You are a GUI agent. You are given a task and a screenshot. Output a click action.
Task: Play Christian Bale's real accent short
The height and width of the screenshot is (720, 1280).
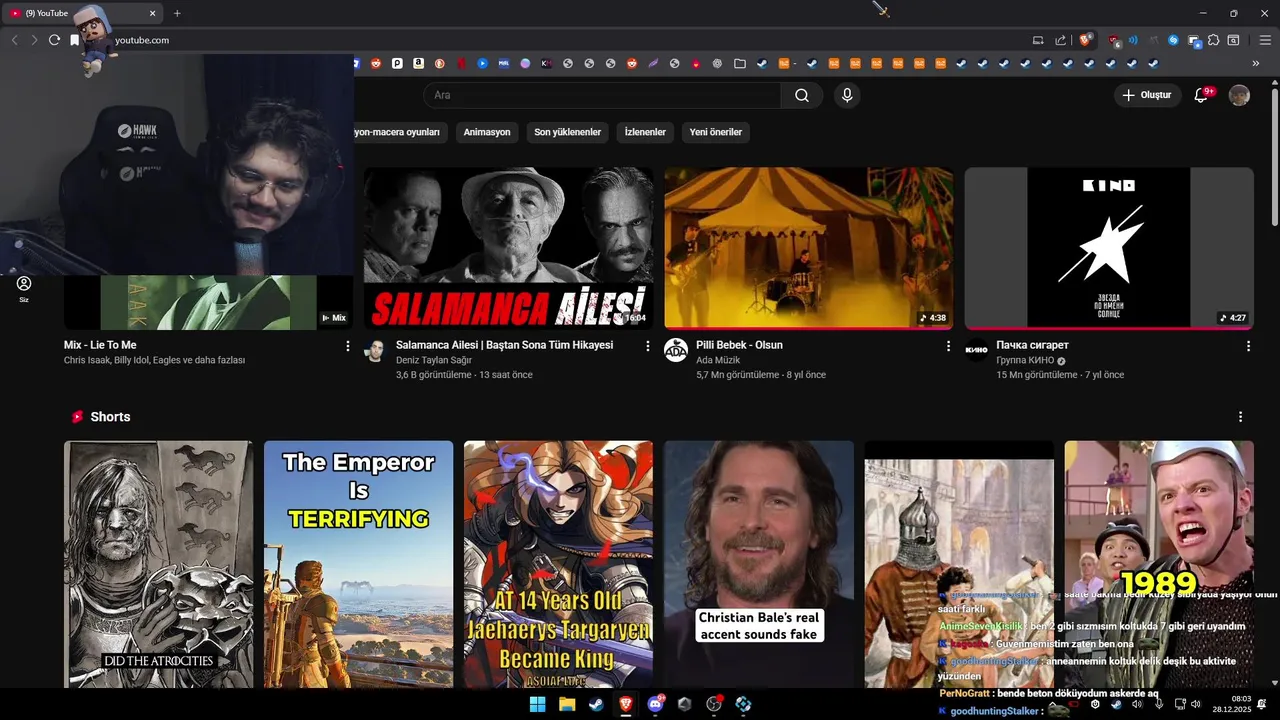coord(759,564)
